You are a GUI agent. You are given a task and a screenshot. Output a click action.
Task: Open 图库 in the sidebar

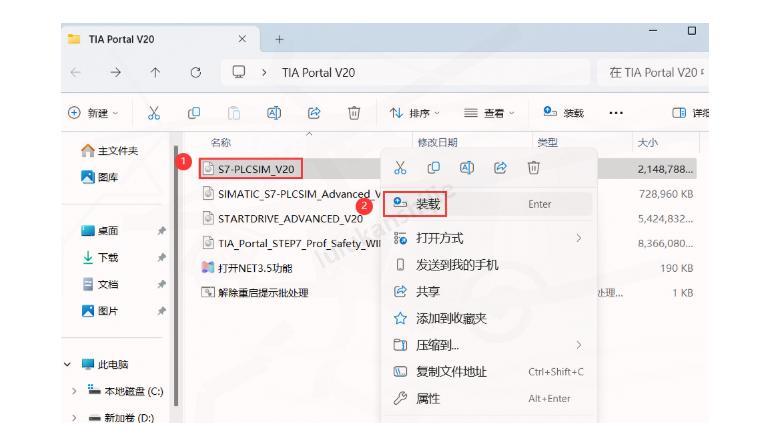tap(100, 177)
